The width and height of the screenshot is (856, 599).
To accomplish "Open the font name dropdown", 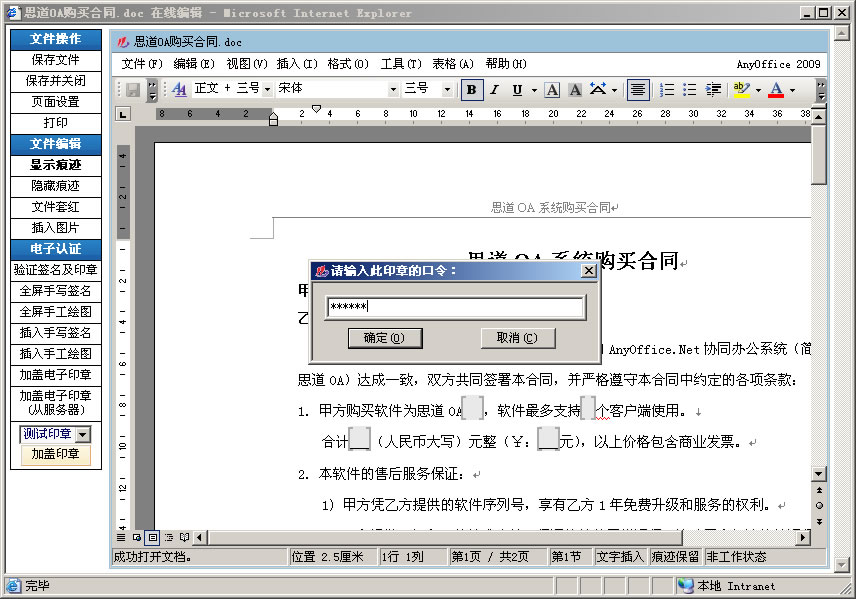I will point(393,89).
